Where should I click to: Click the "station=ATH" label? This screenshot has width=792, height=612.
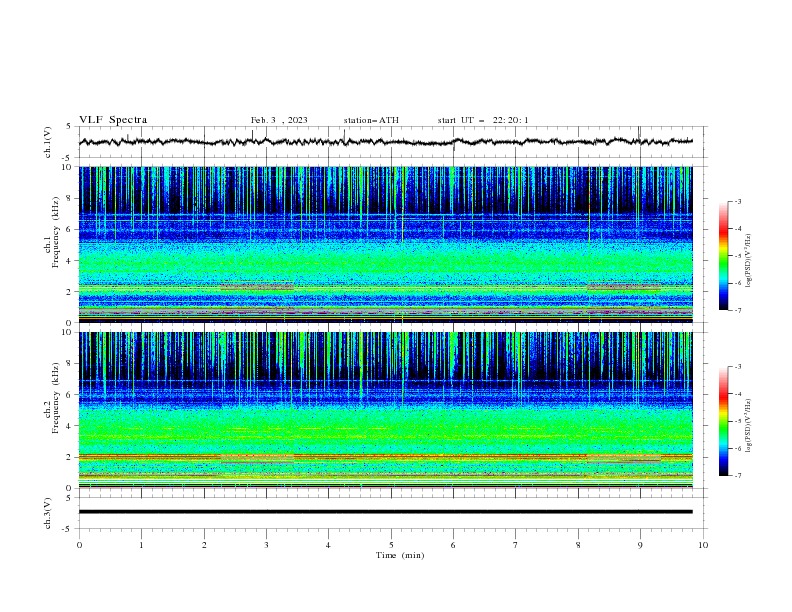coord(371,120)
